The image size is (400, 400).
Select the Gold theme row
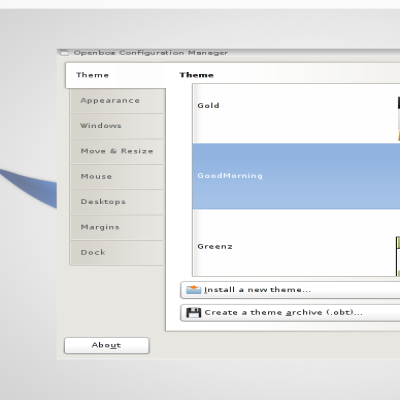(x=296, y=114)
